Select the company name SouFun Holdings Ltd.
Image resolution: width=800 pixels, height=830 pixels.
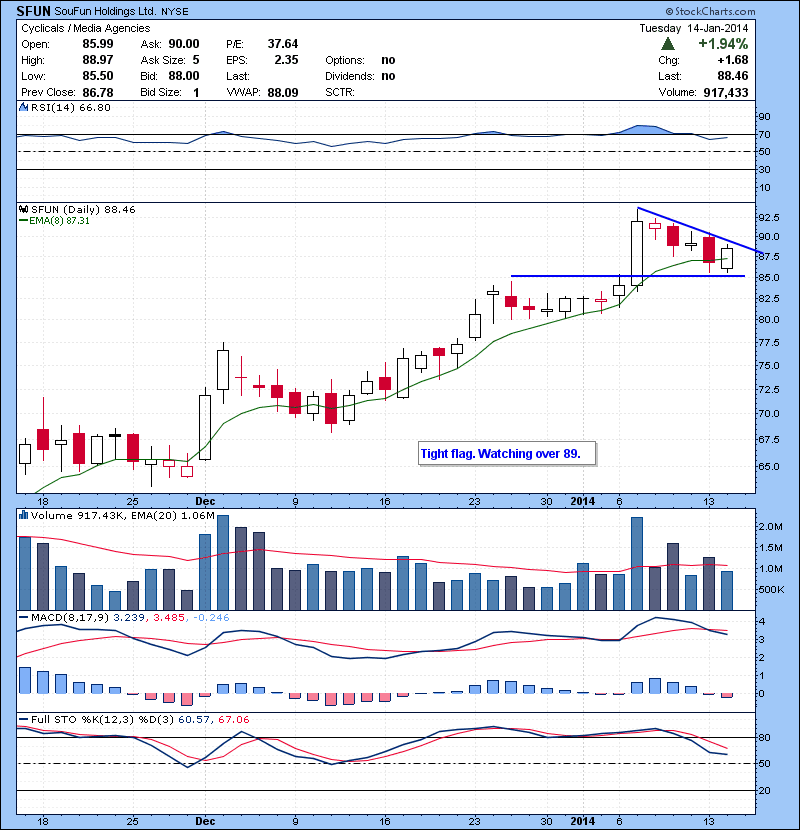105,11
